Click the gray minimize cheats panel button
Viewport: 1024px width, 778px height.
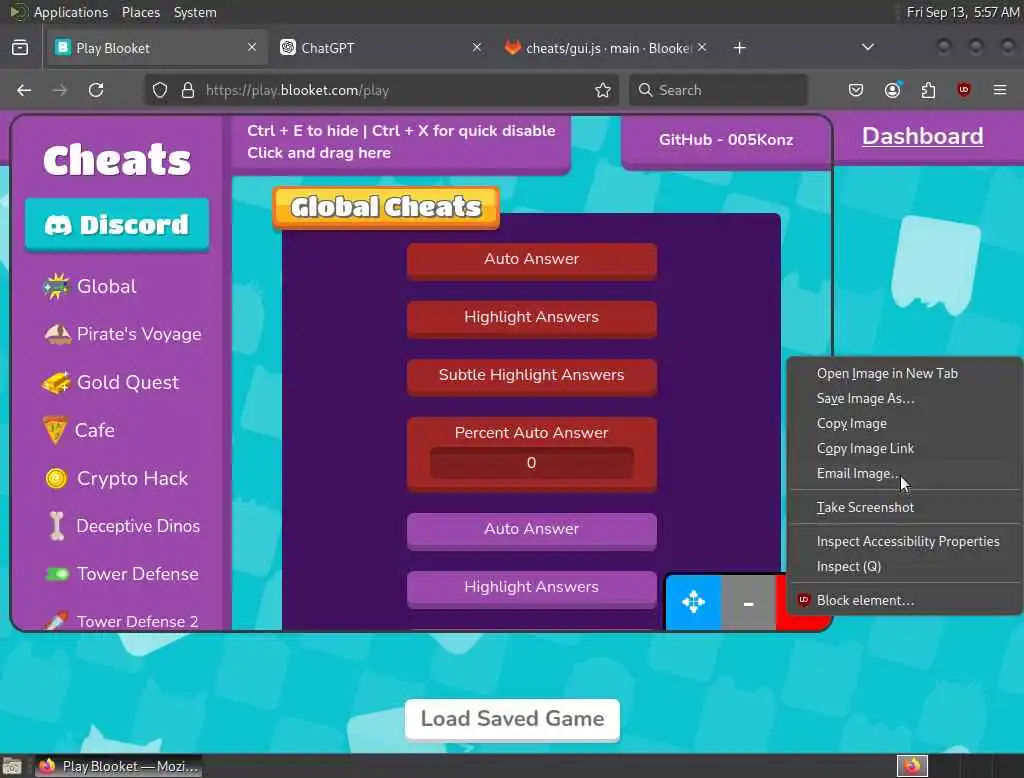pos(748,602)
